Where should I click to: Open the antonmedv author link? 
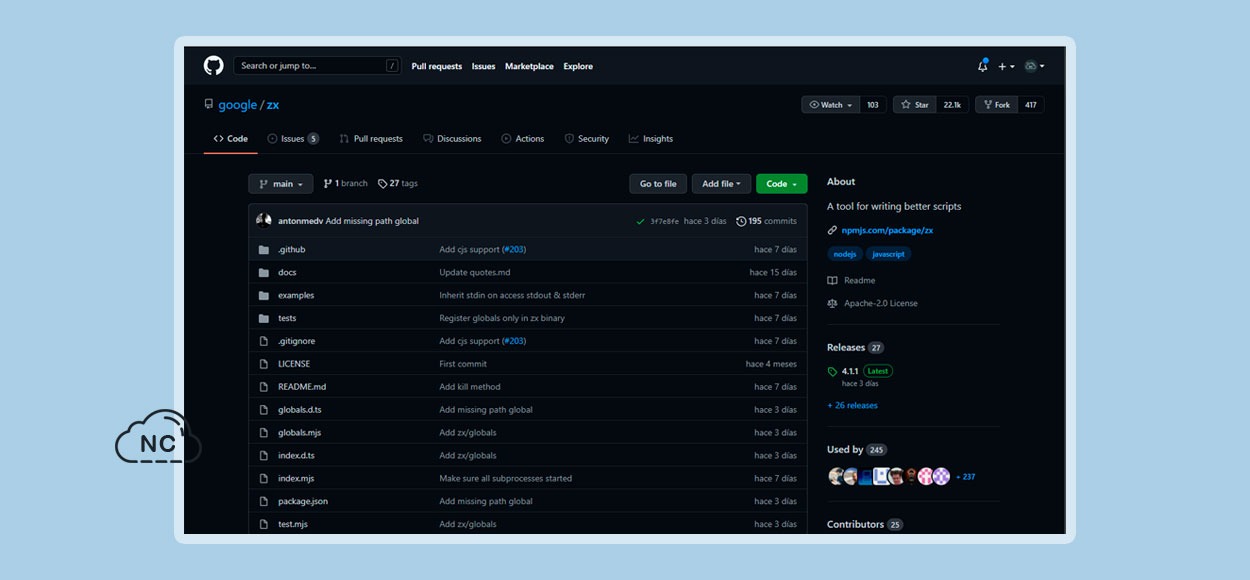click(x=300, y=221)
